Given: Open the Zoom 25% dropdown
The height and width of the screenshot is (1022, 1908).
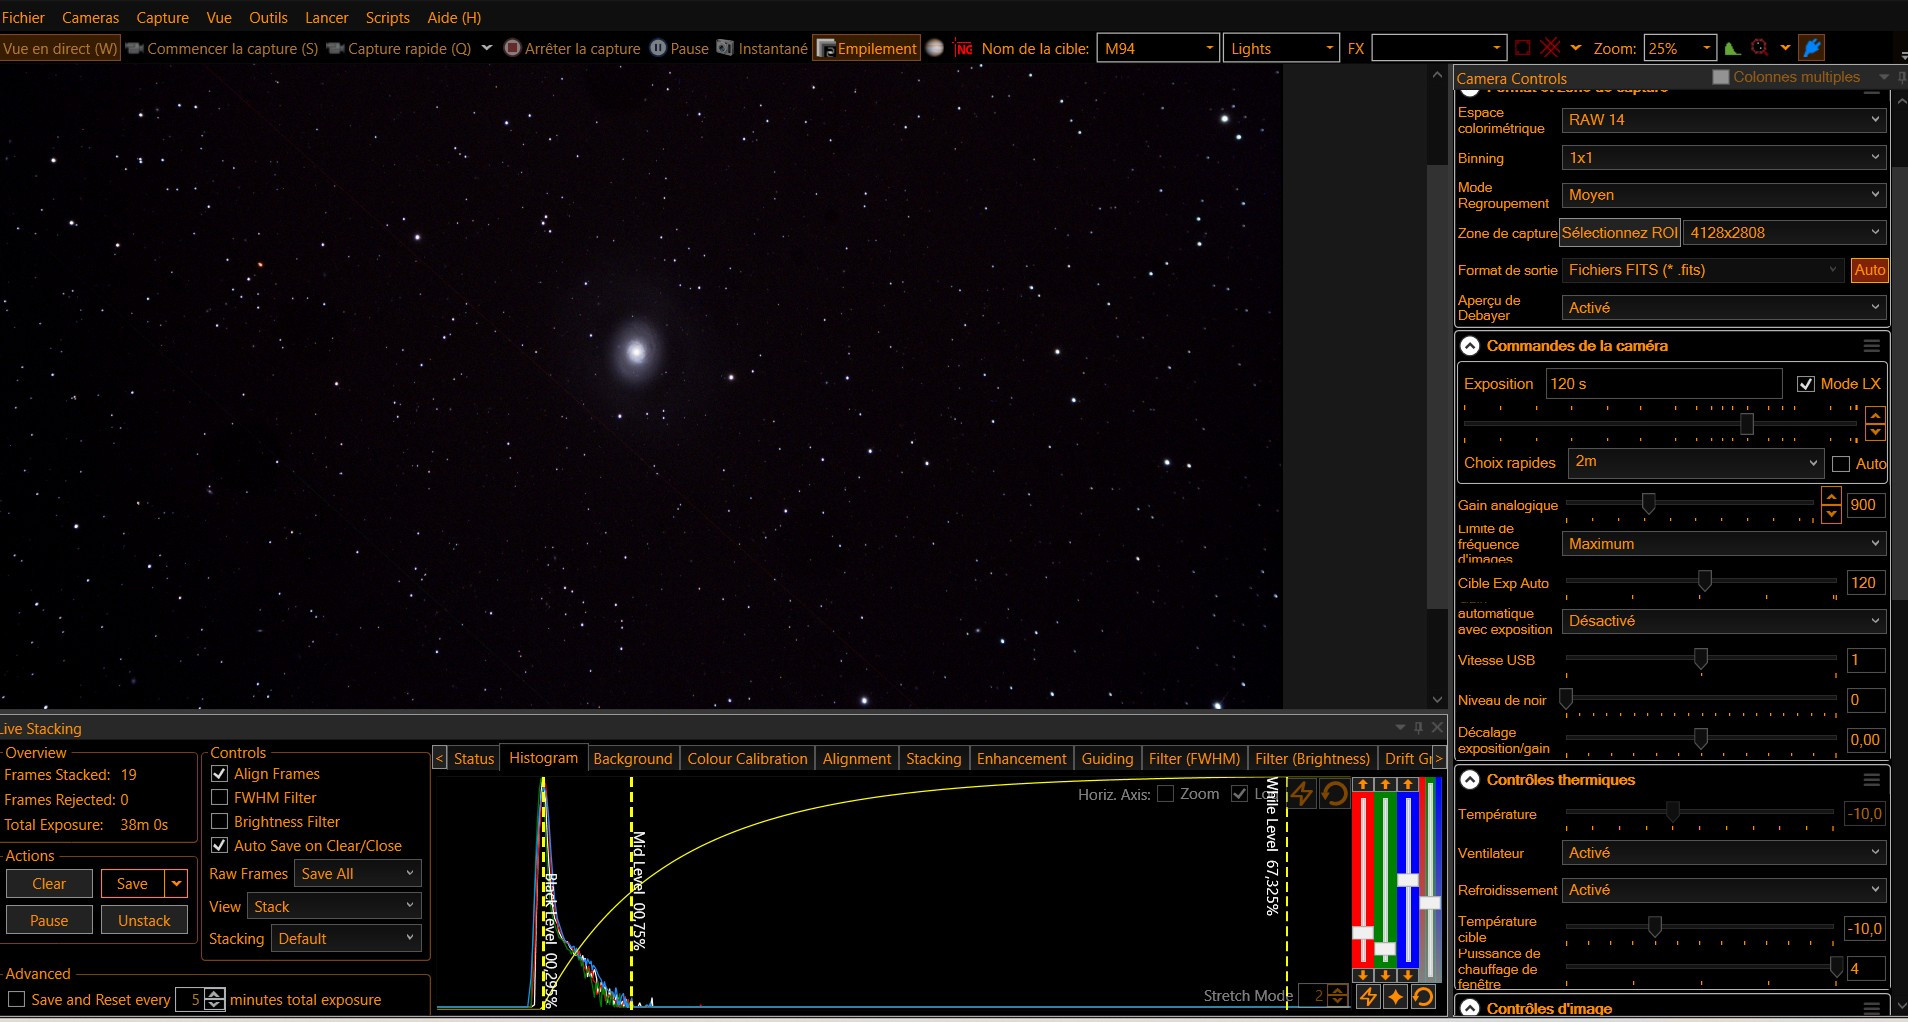Looking at the screenshot, I should pos(1678,48).
